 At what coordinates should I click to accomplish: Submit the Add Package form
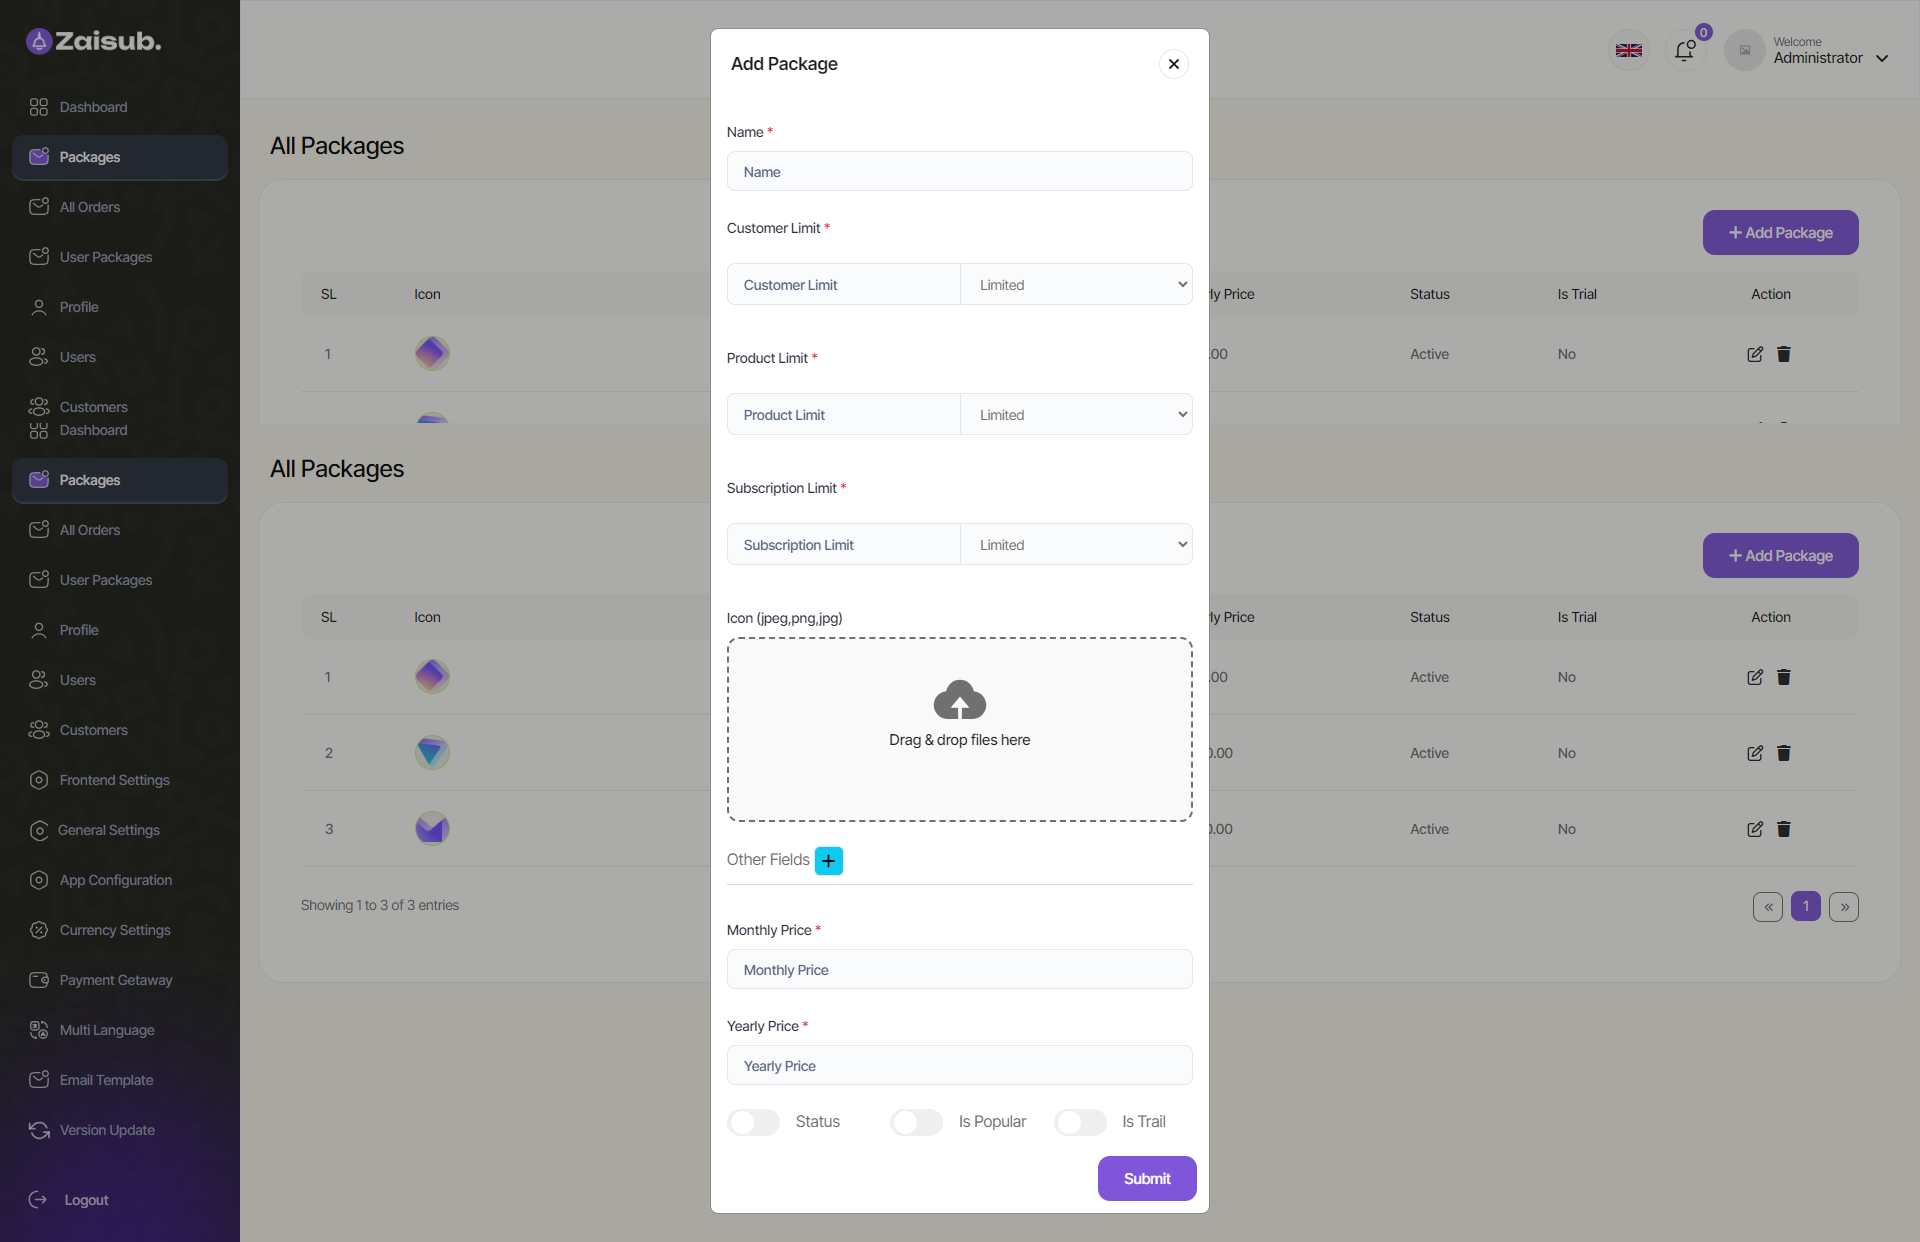point(1147,1178)
